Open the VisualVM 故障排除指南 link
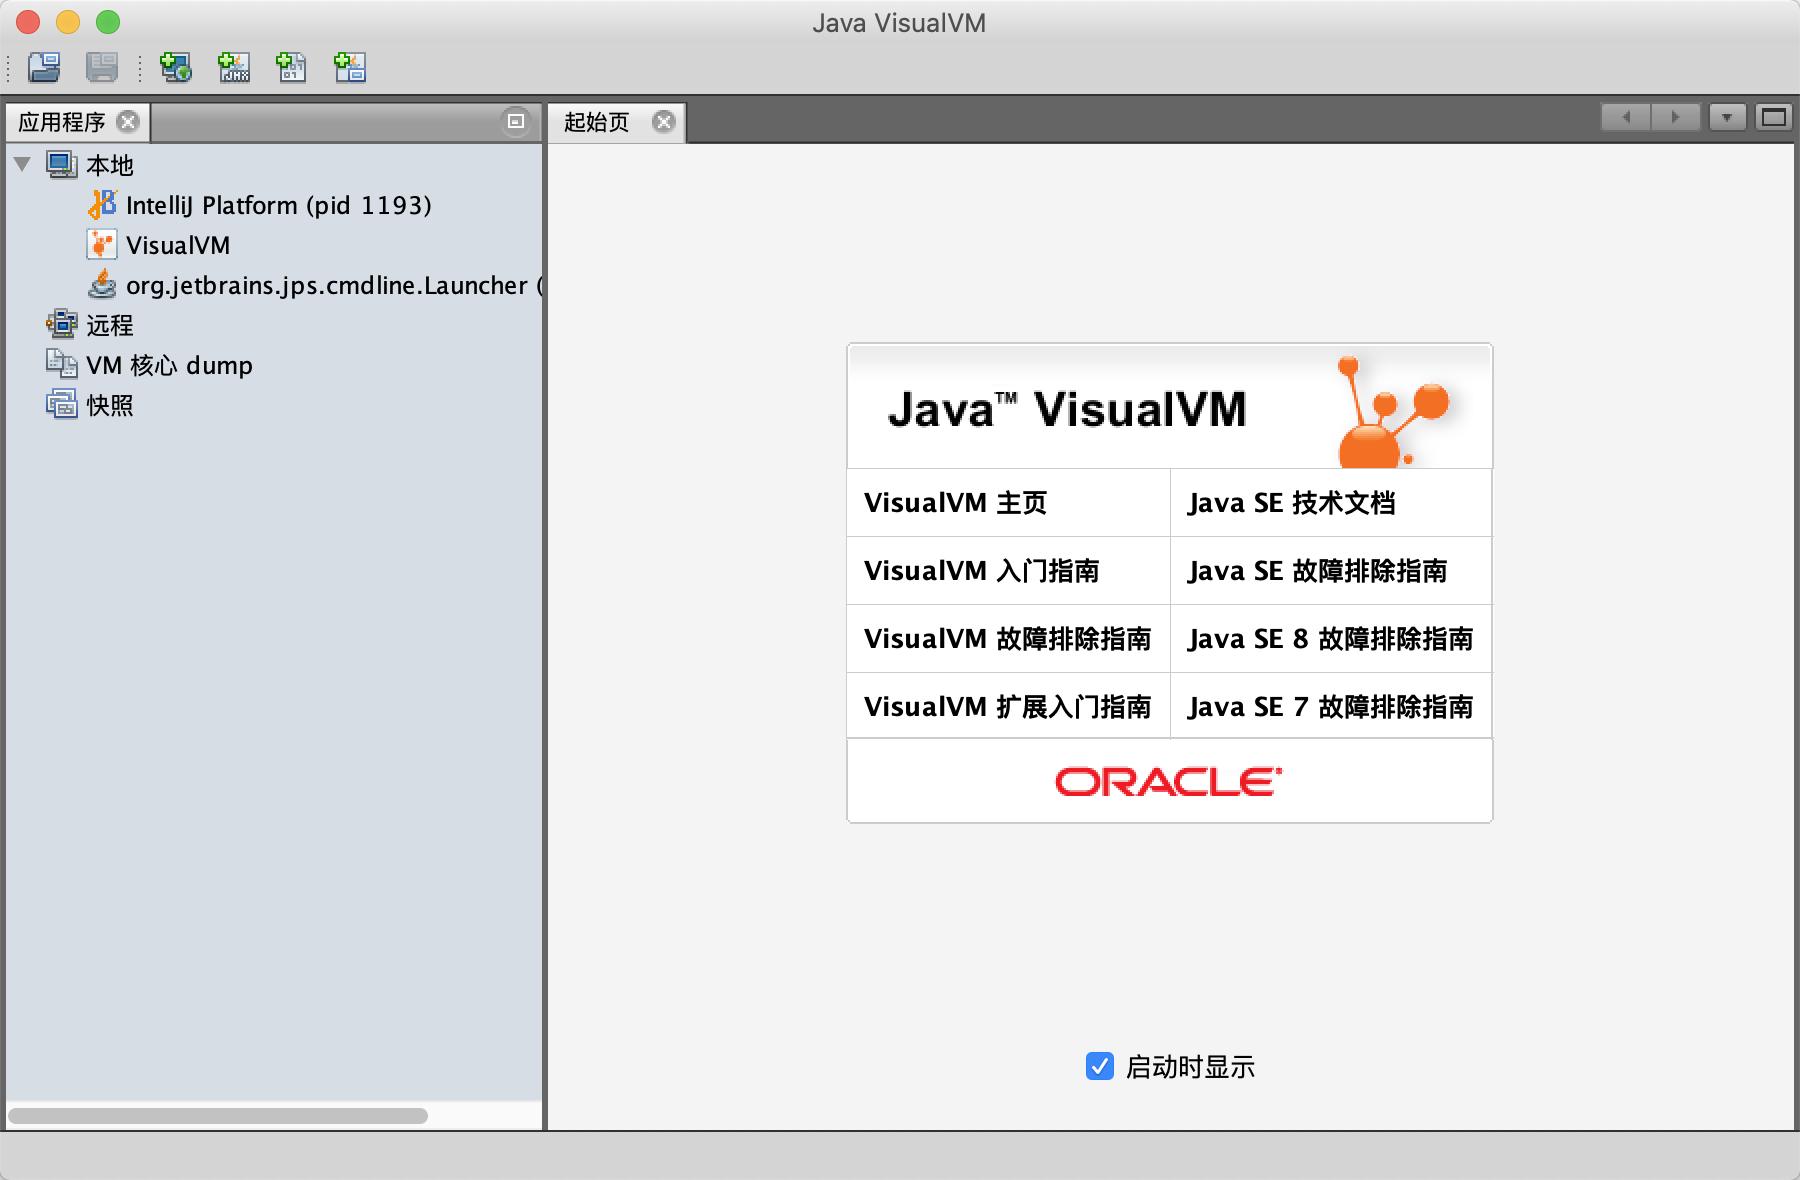Screen dimensions: 1800x1180 1007,639
